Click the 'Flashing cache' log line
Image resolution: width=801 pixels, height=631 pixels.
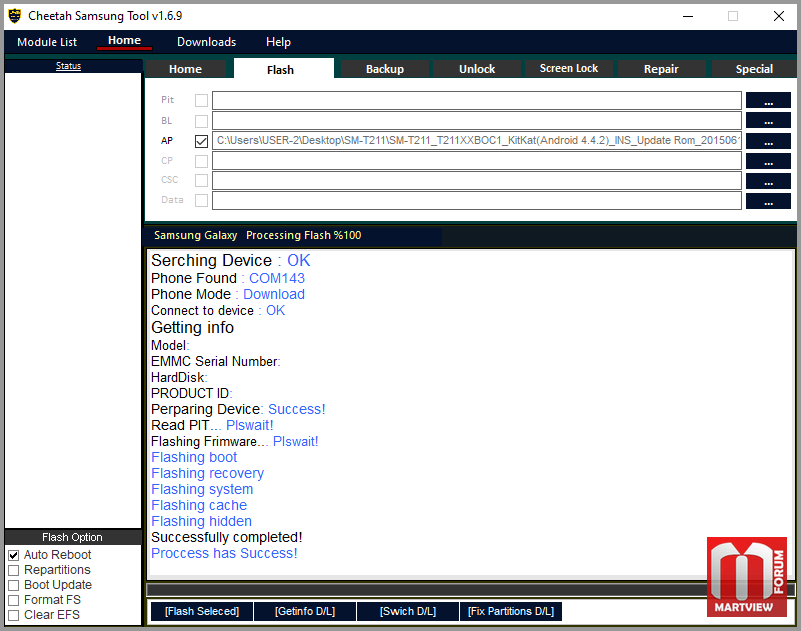pyautogui.click(x=199, y=505)
